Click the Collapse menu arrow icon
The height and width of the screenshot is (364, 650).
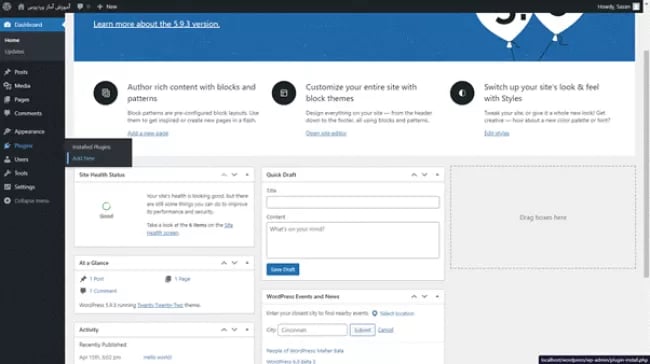tap(7, 201)
